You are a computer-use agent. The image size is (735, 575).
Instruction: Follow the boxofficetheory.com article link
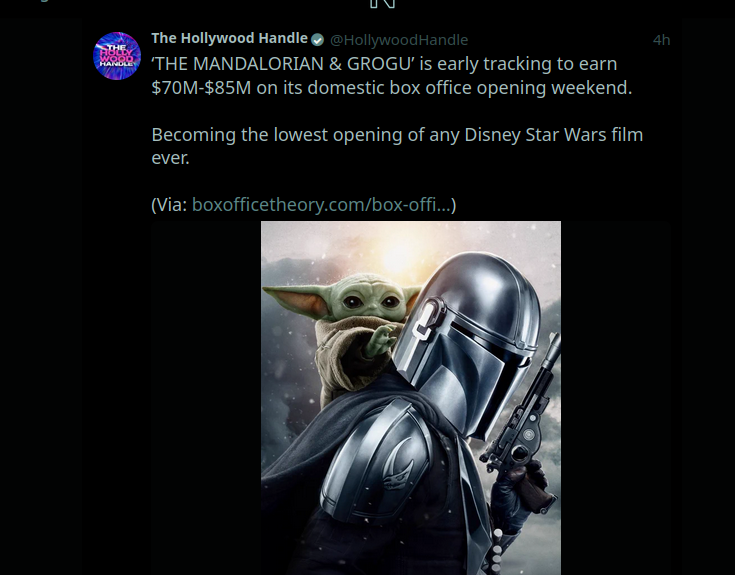click(x=321, y=205)
